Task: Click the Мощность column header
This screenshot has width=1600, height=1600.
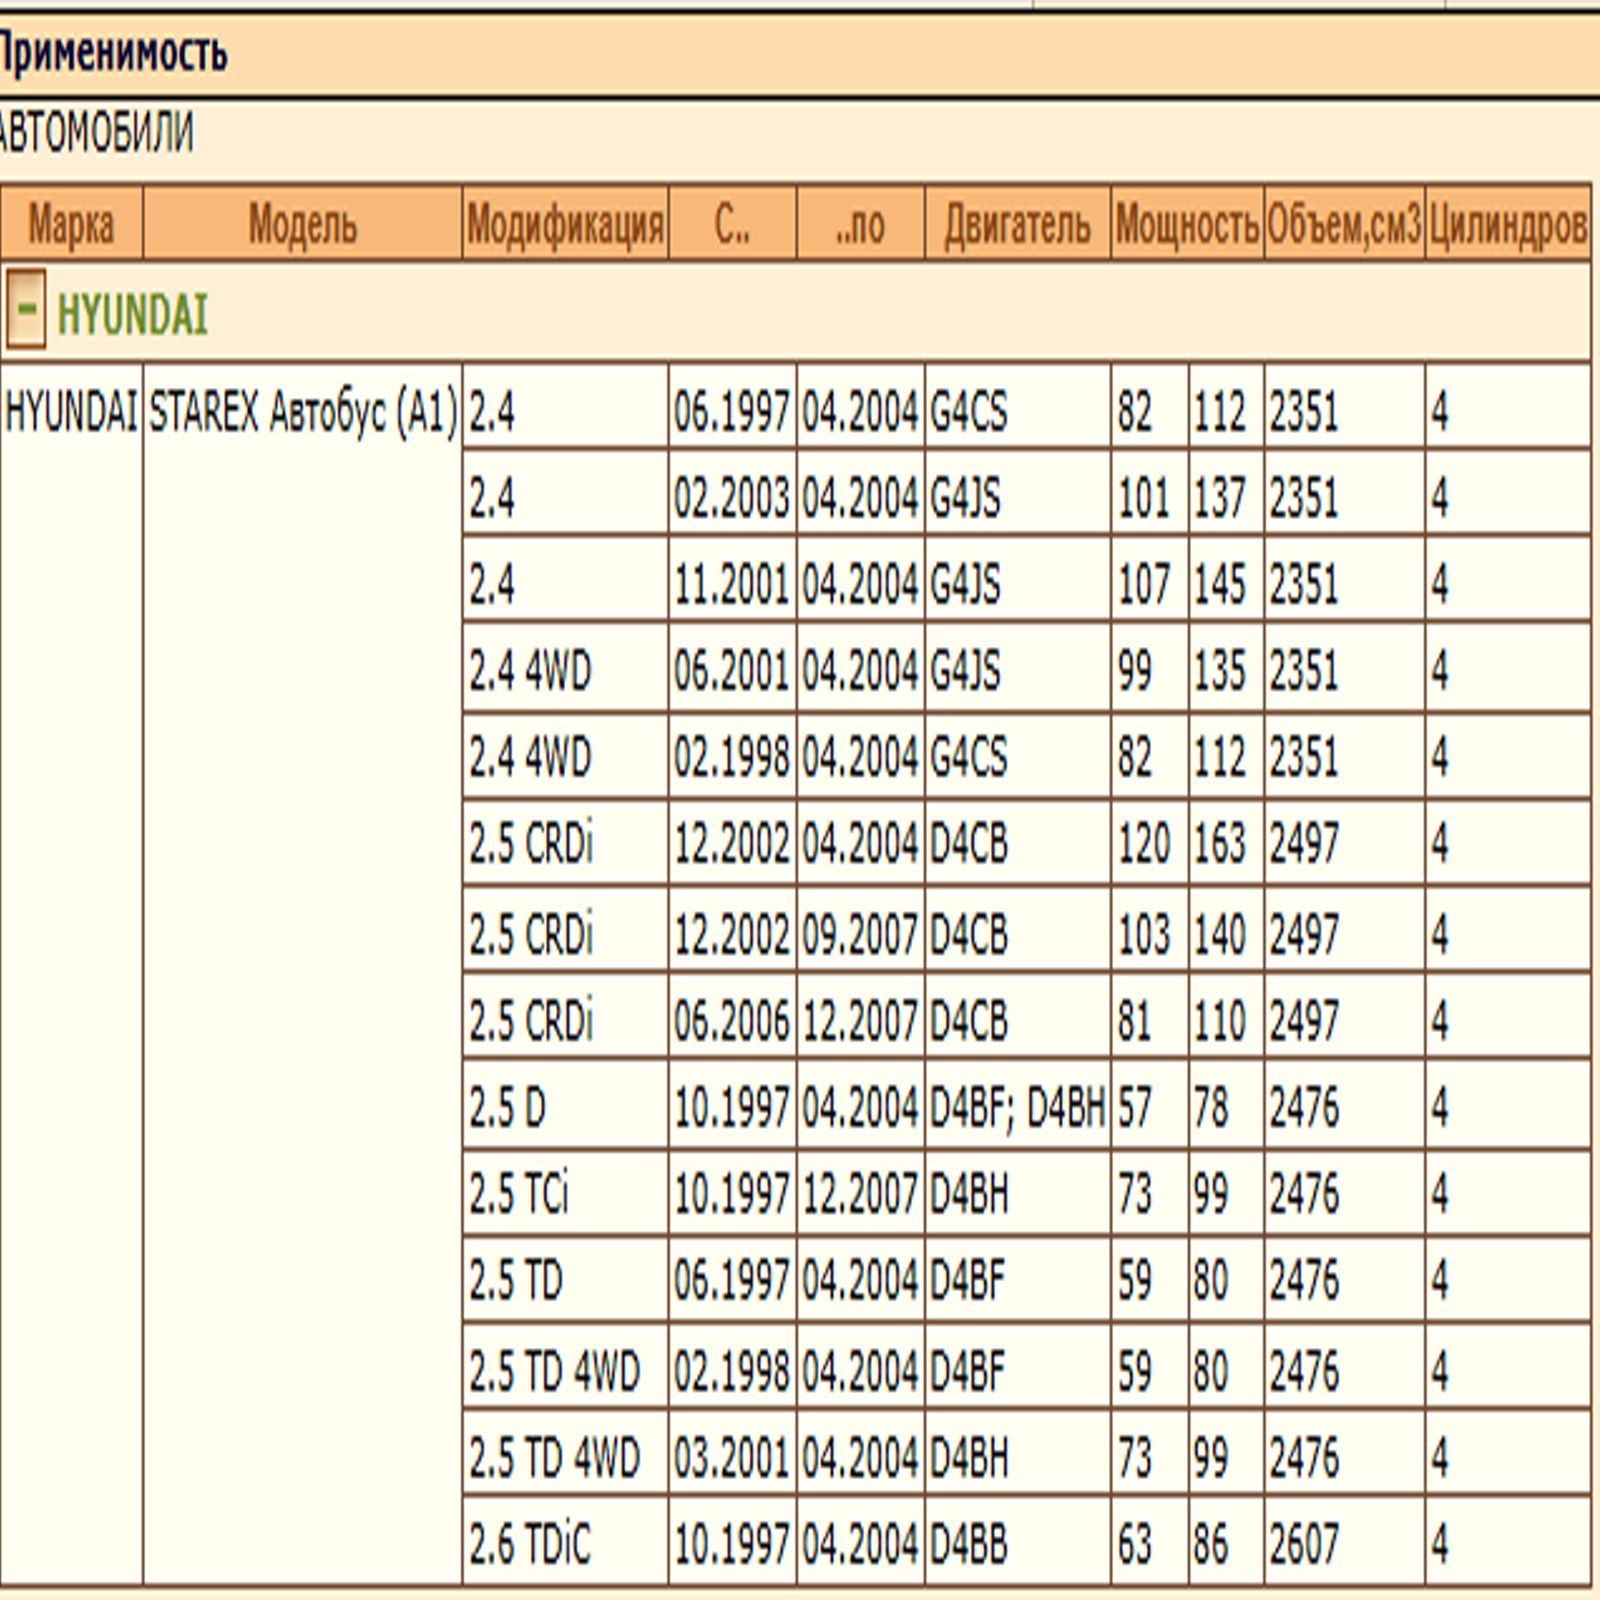Action: tap(1187, 223)
